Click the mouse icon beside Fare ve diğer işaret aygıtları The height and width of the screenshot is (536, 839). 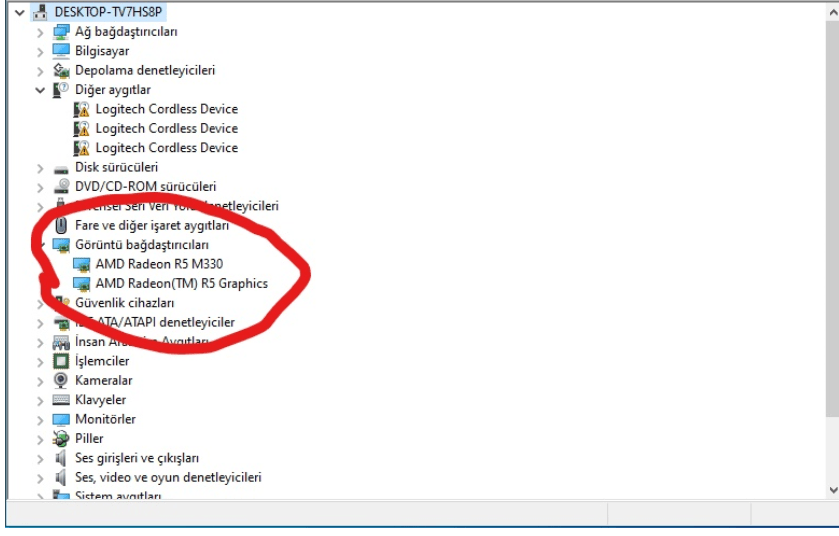pyautogui.click(x=61, y=225)
